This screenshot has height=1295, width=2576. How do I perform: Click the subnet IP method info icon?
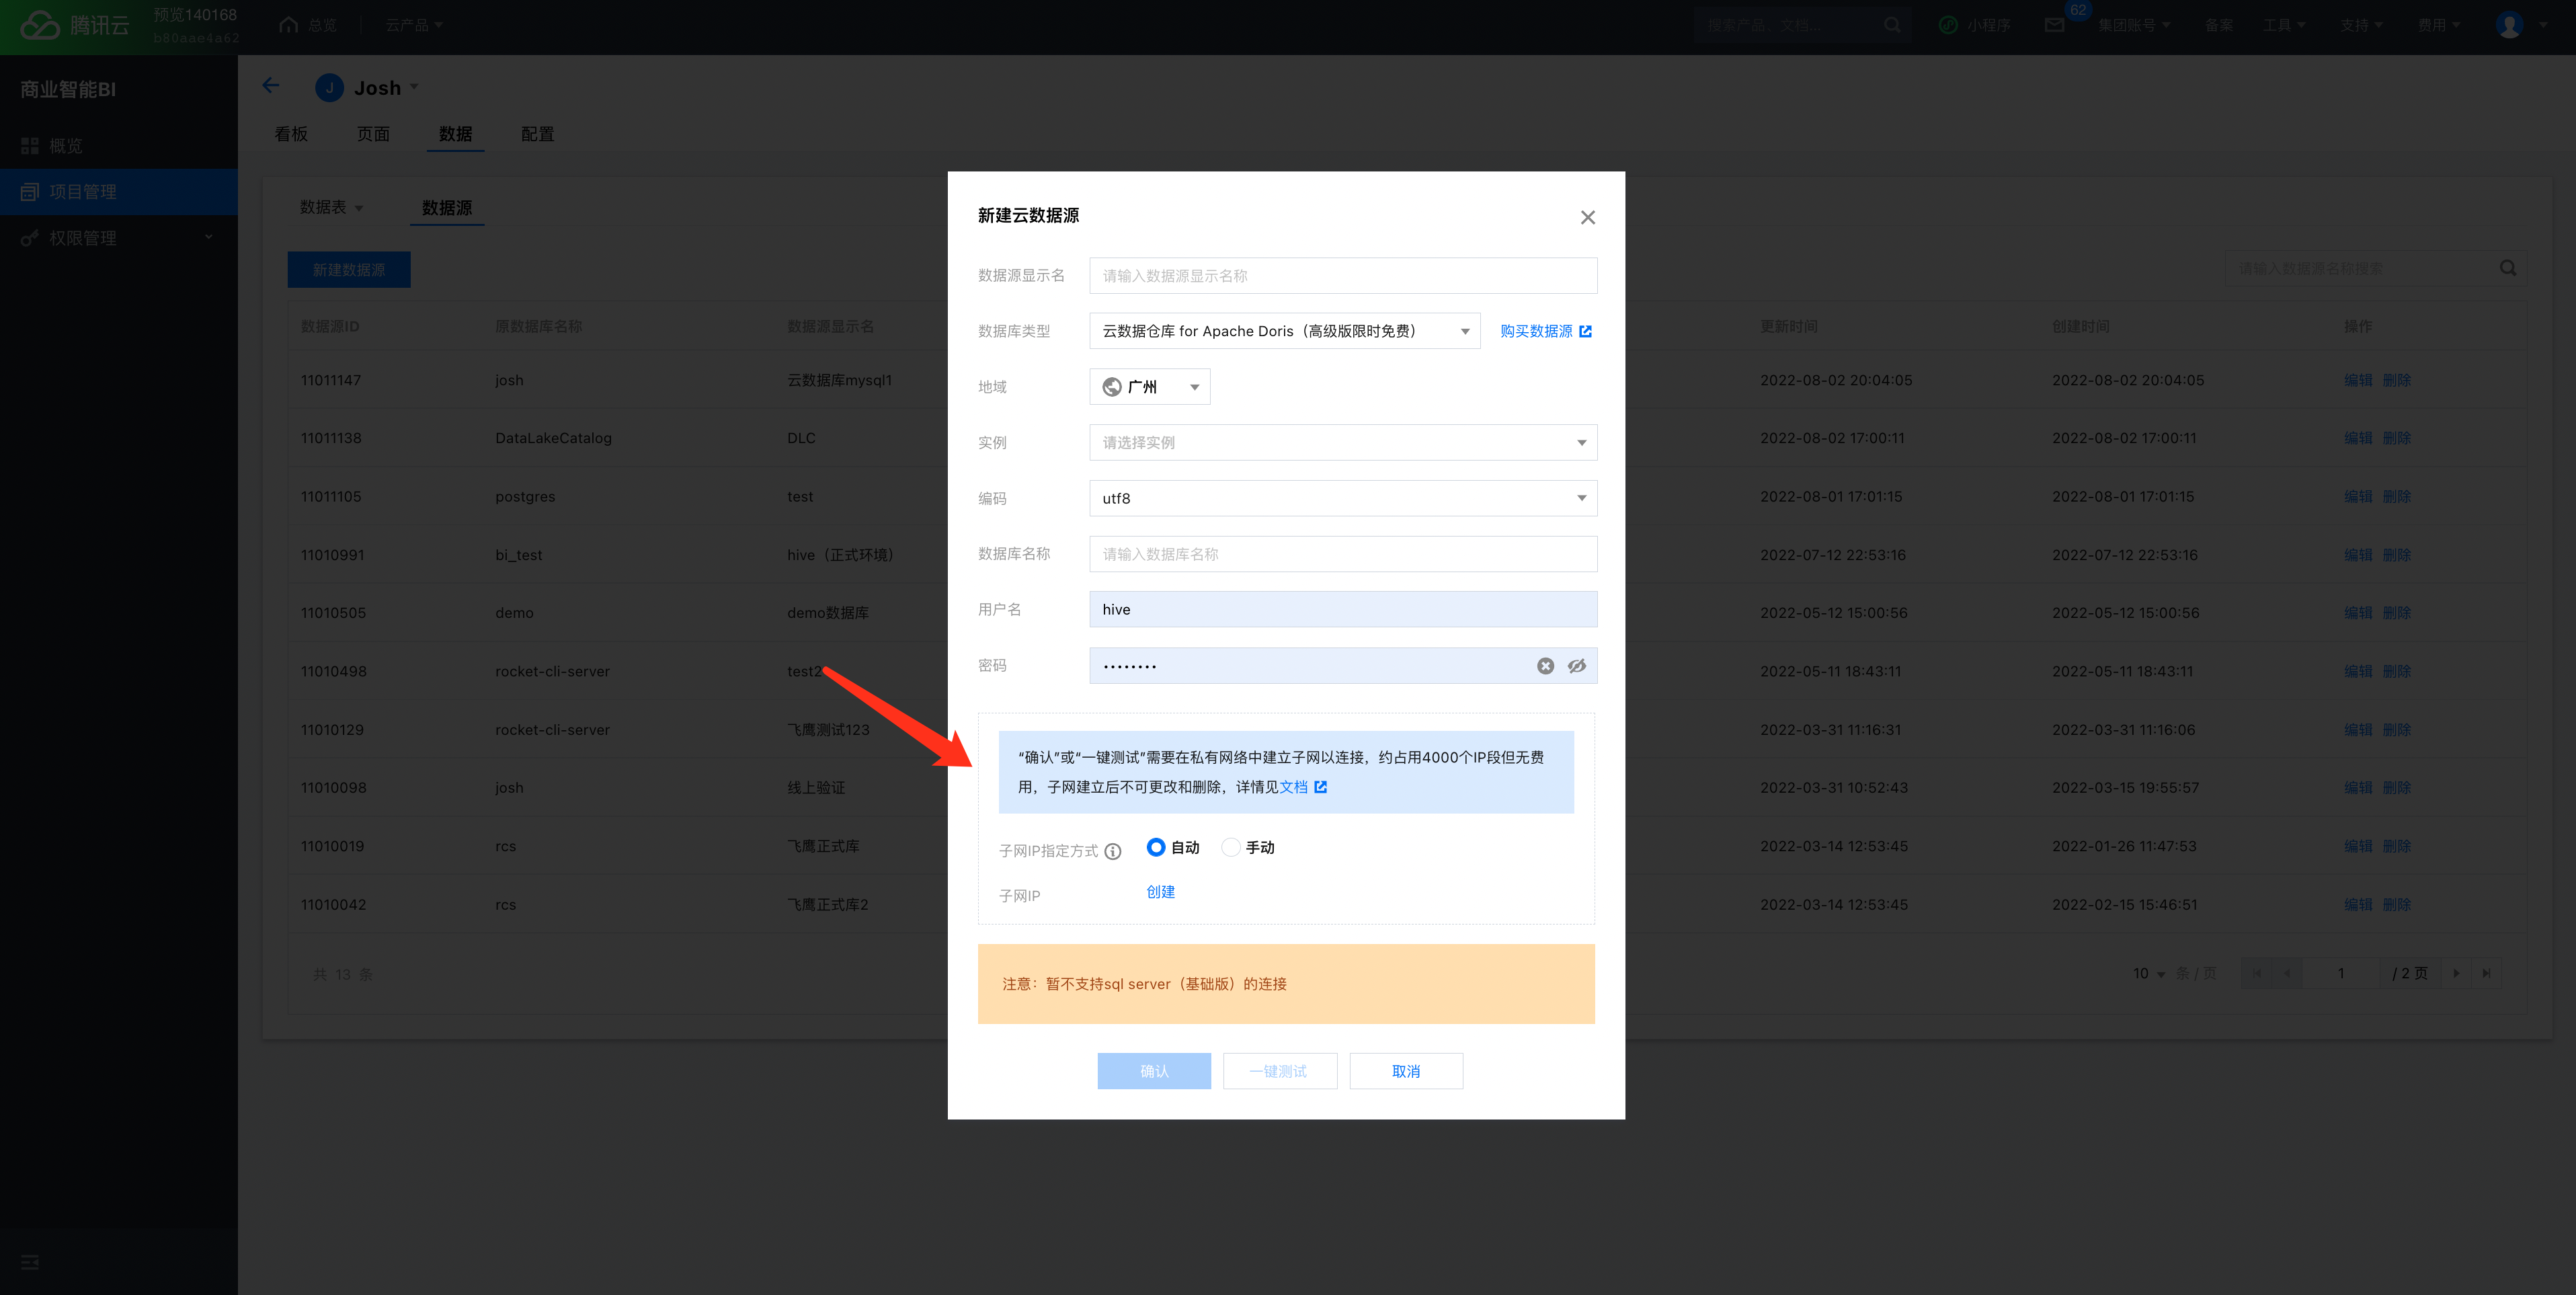tap(1113, 851)
